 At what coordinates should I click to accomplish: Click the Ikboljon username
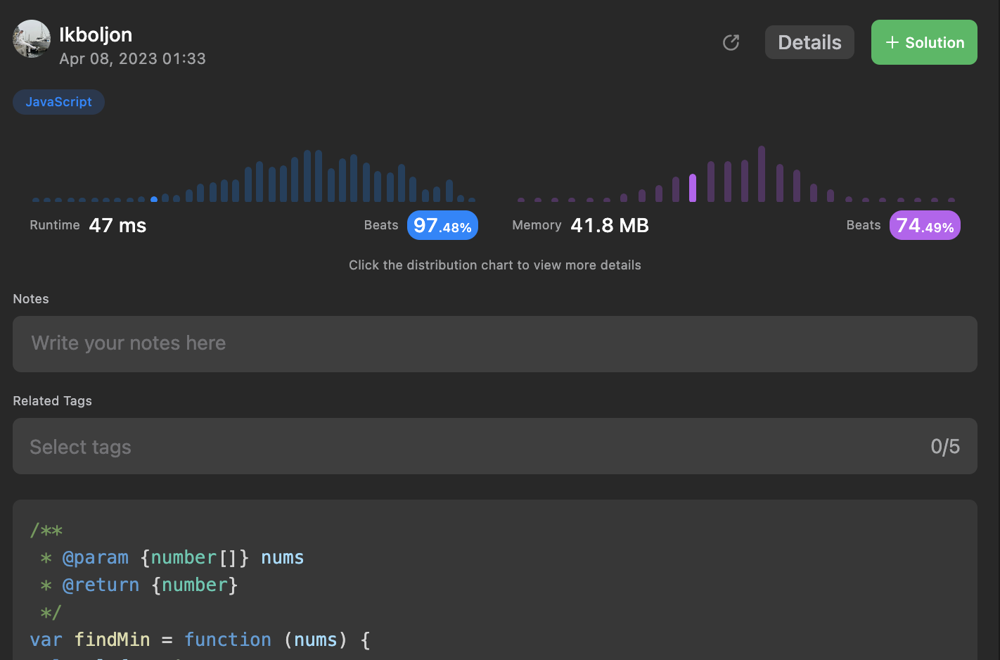96,34
